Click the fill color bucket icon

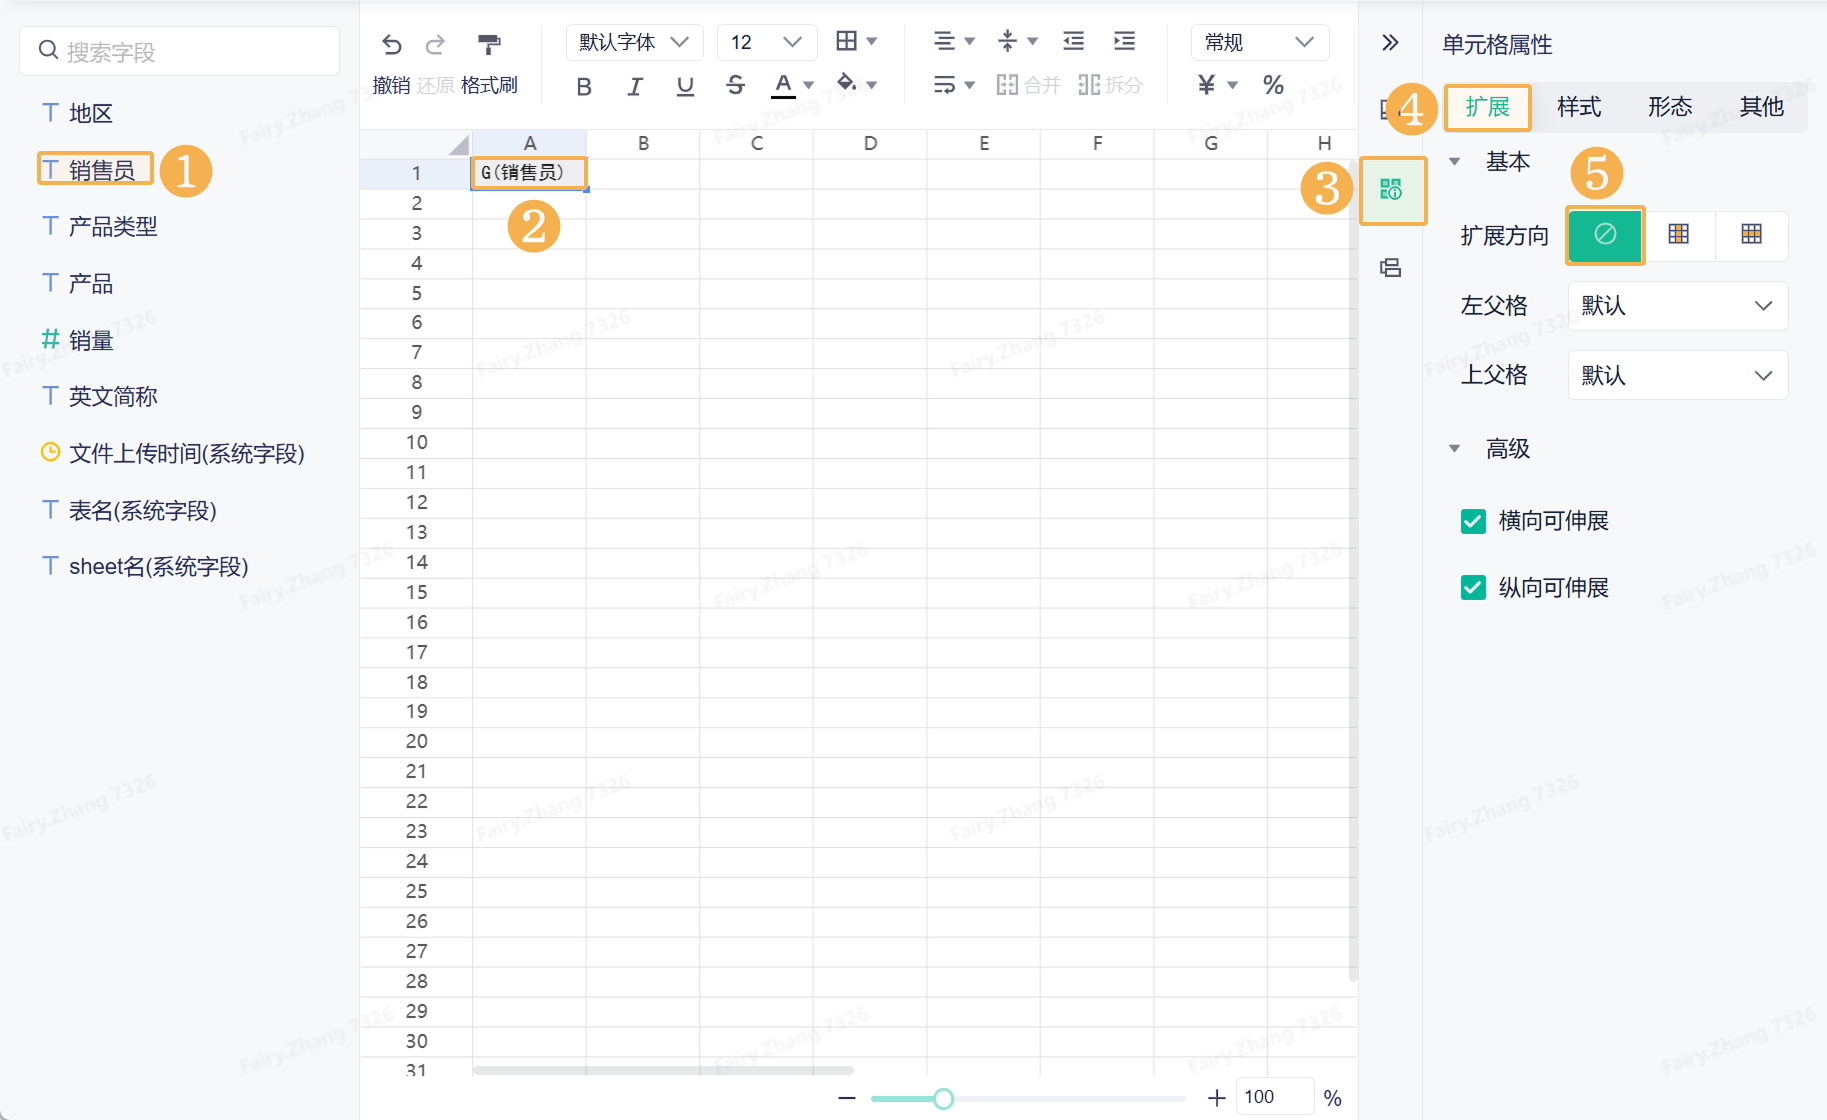847,83
